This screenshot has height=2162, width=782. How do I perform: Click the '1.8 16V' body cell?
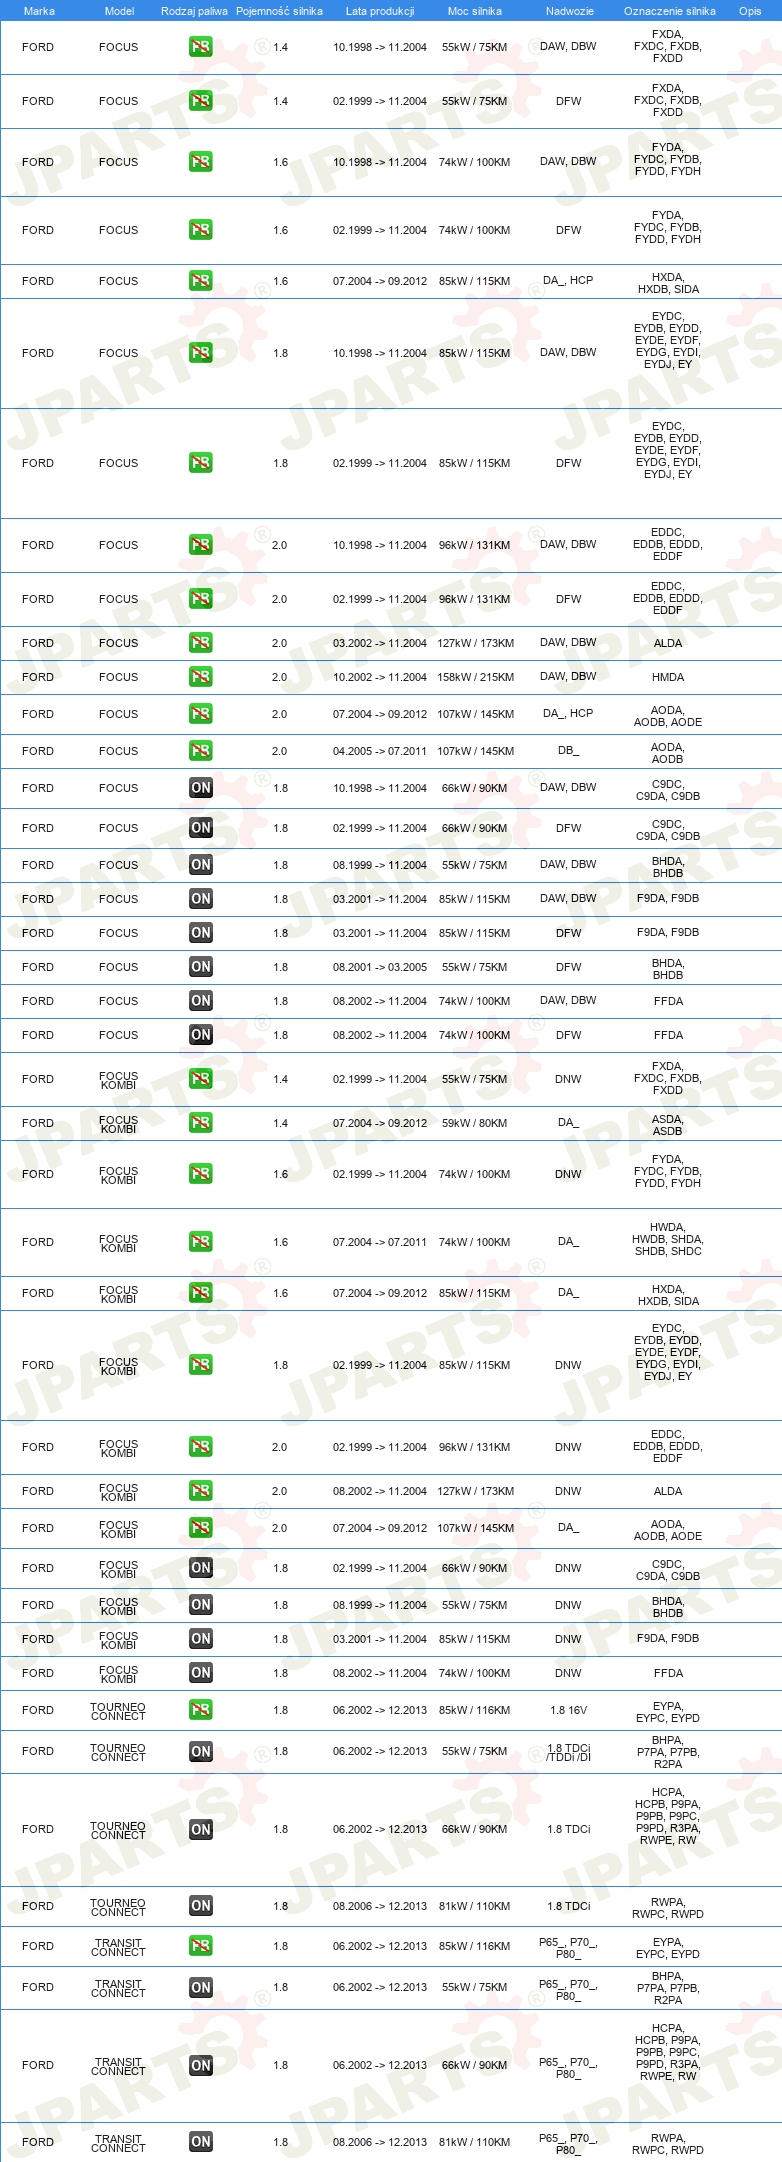point(569,1710)
